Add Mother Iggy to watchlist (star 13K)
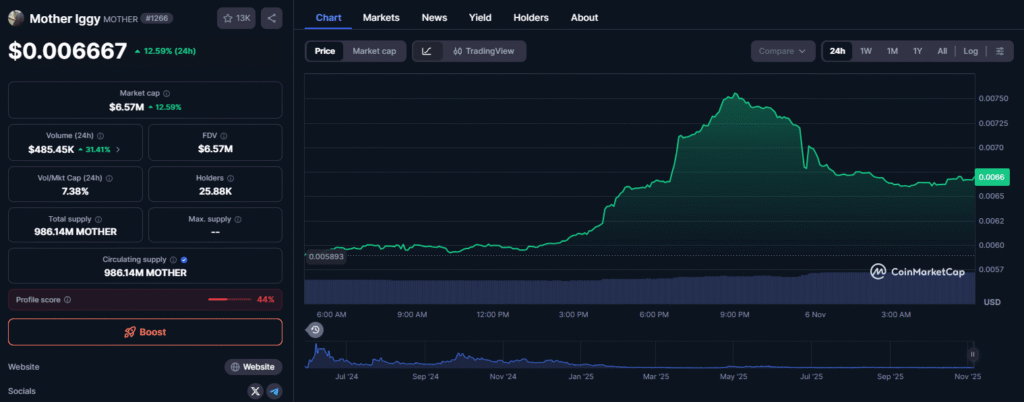Image resolution: width=1024 pixels, height=402 pixels. click(x=236, y=18)
